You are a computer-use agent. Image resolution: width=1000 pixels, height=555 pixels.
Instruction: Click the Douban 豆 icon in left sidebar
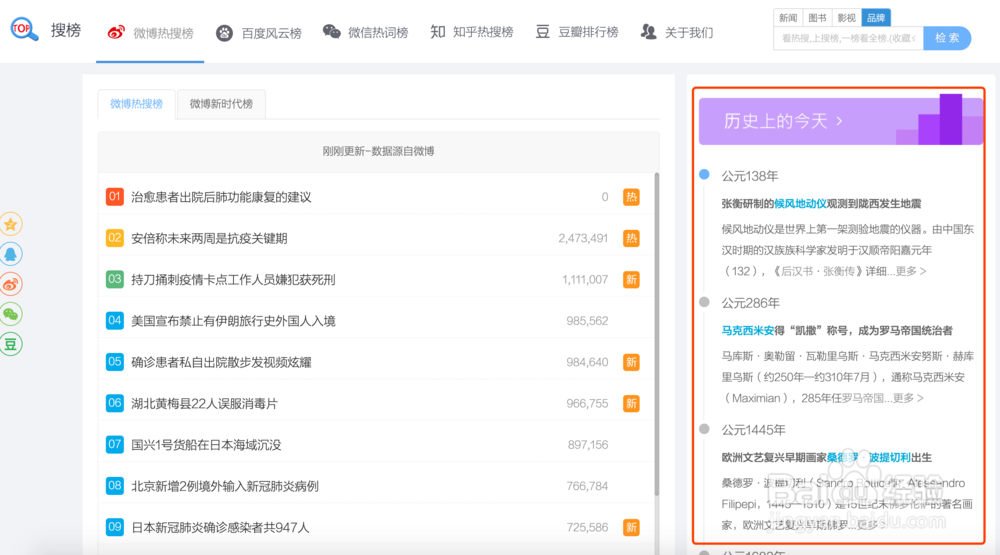coord(10,344)
